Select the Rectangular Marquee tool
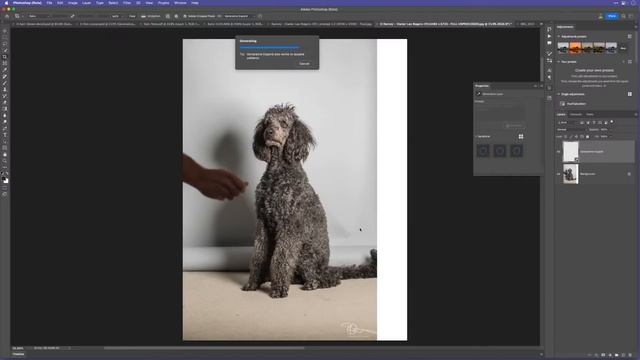640x360 pixels. coord(5,38)
